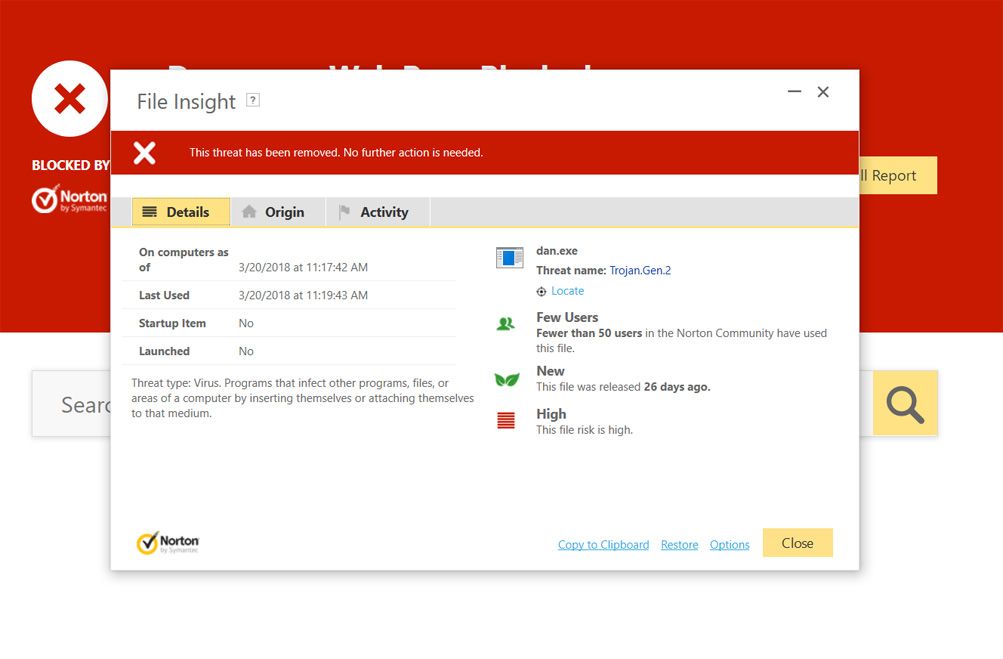Click the 'This file risk is high.' text
This screenshot has height=659, width=1003.
[585, 430]
